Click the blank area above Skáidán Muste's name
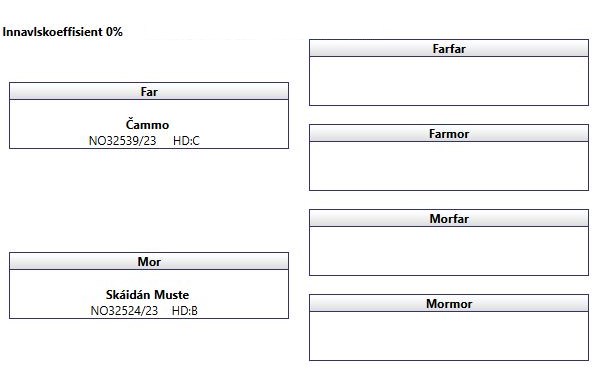595x391 pixels. click(x=149, y=279)
